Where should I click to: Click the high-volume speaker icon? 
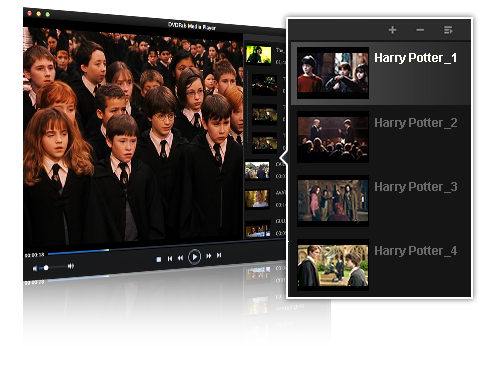point(71,266)
